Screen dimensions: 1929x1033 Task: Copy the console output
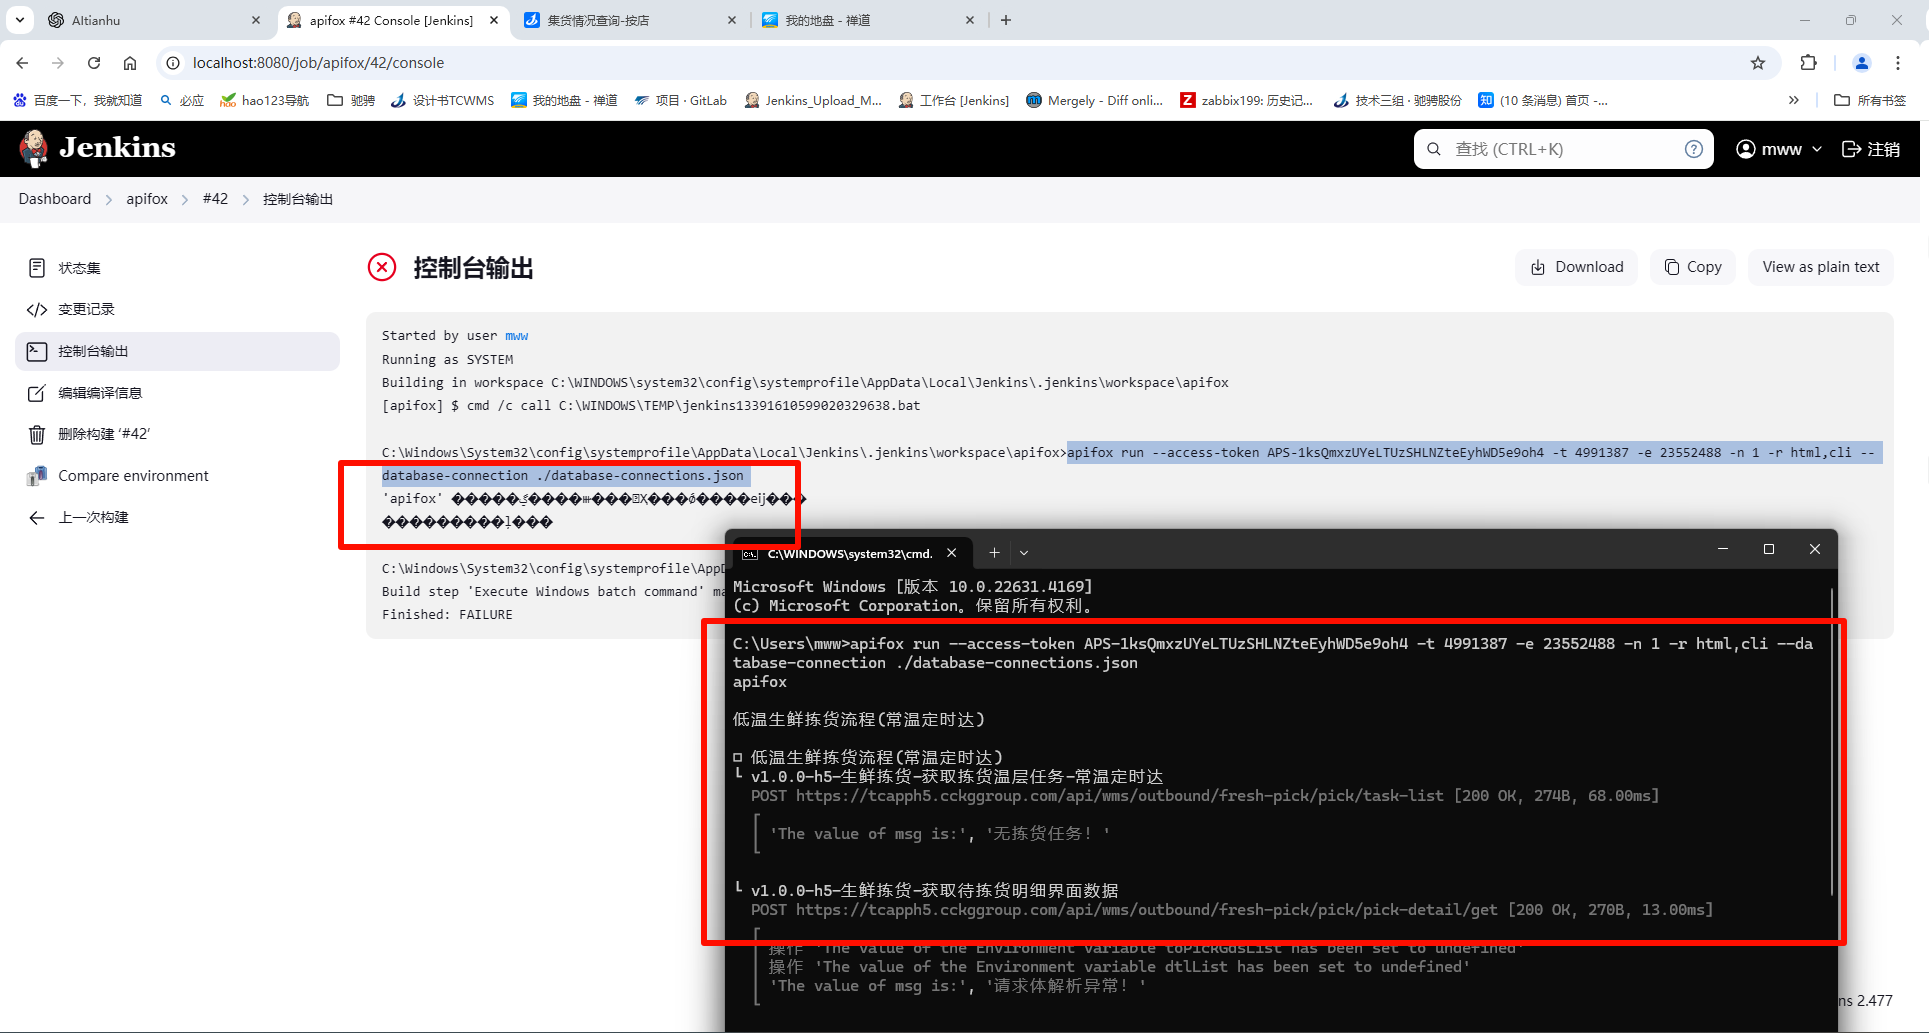click(1693, 267)
